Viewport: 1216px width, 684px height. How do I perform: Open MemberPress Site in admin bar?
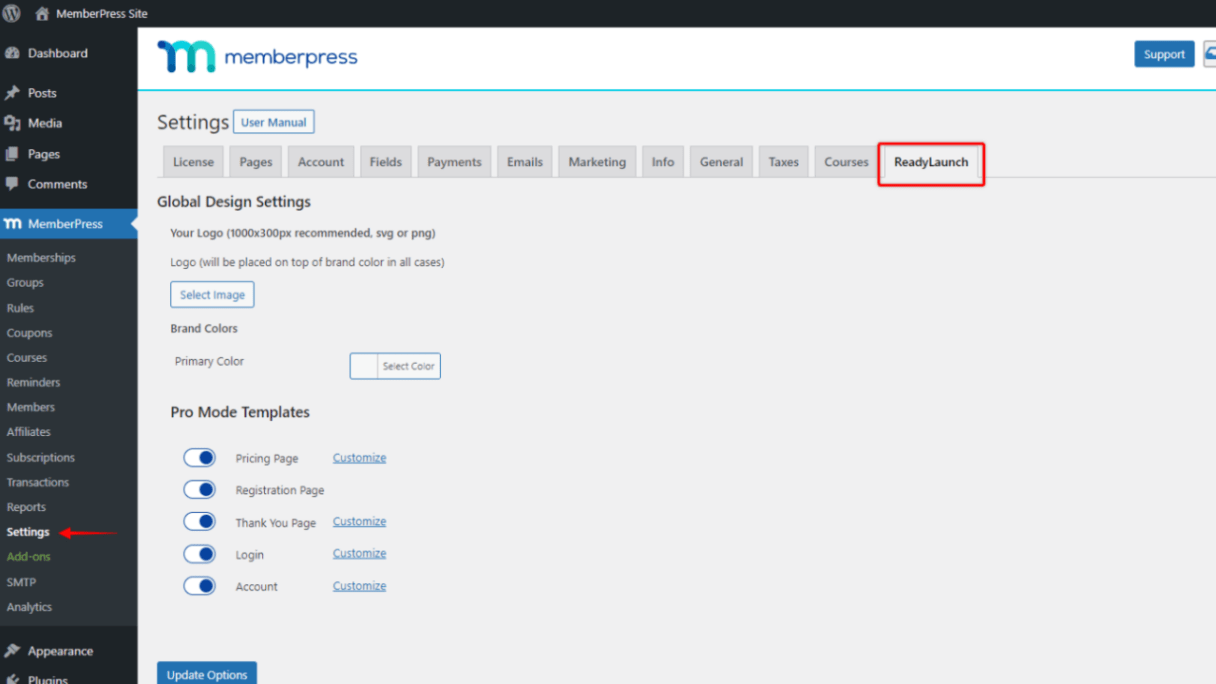pyautogui.click(x=102, y=14)
